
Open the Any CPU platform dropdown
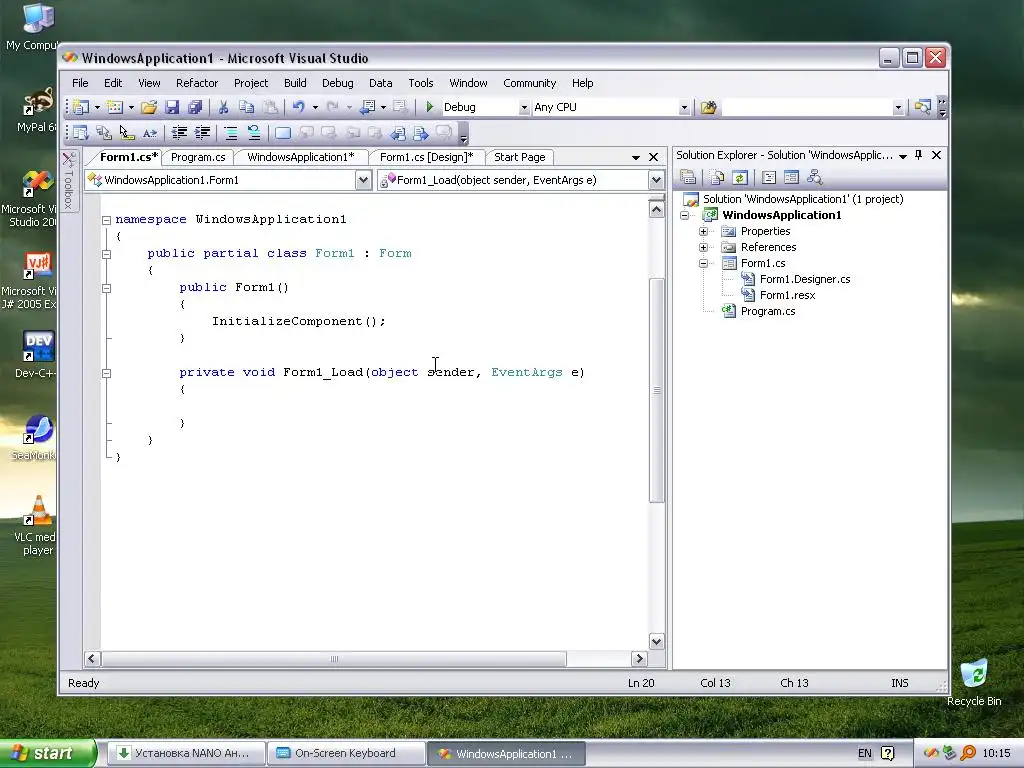[684, 108]
